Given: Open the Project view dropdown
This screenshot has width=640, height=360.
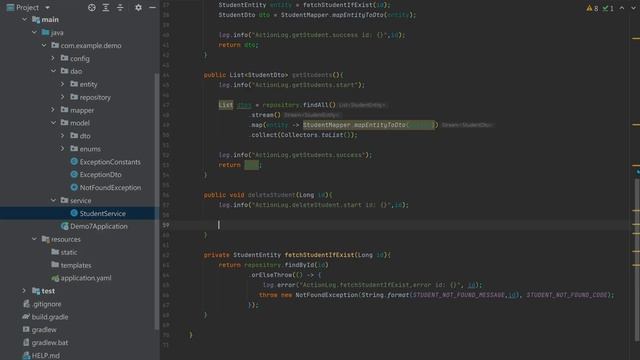Looking at the screenshot, I should click(48, 7).
